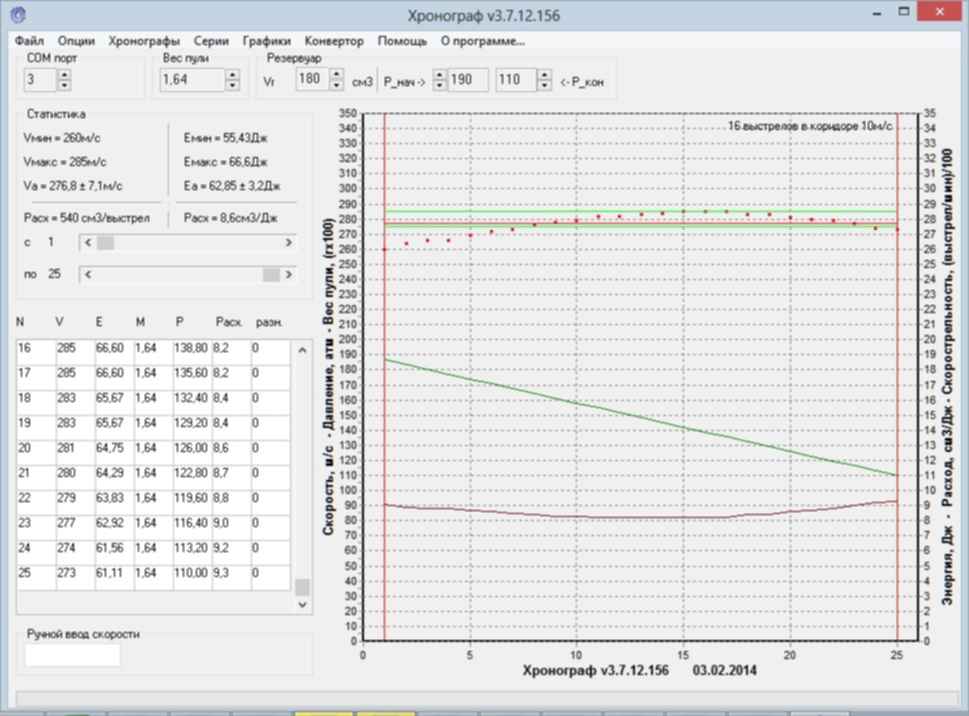Click left arrow of the 'по' slider
This screenshot has width=969, height=716.
[x=87, y=274]
